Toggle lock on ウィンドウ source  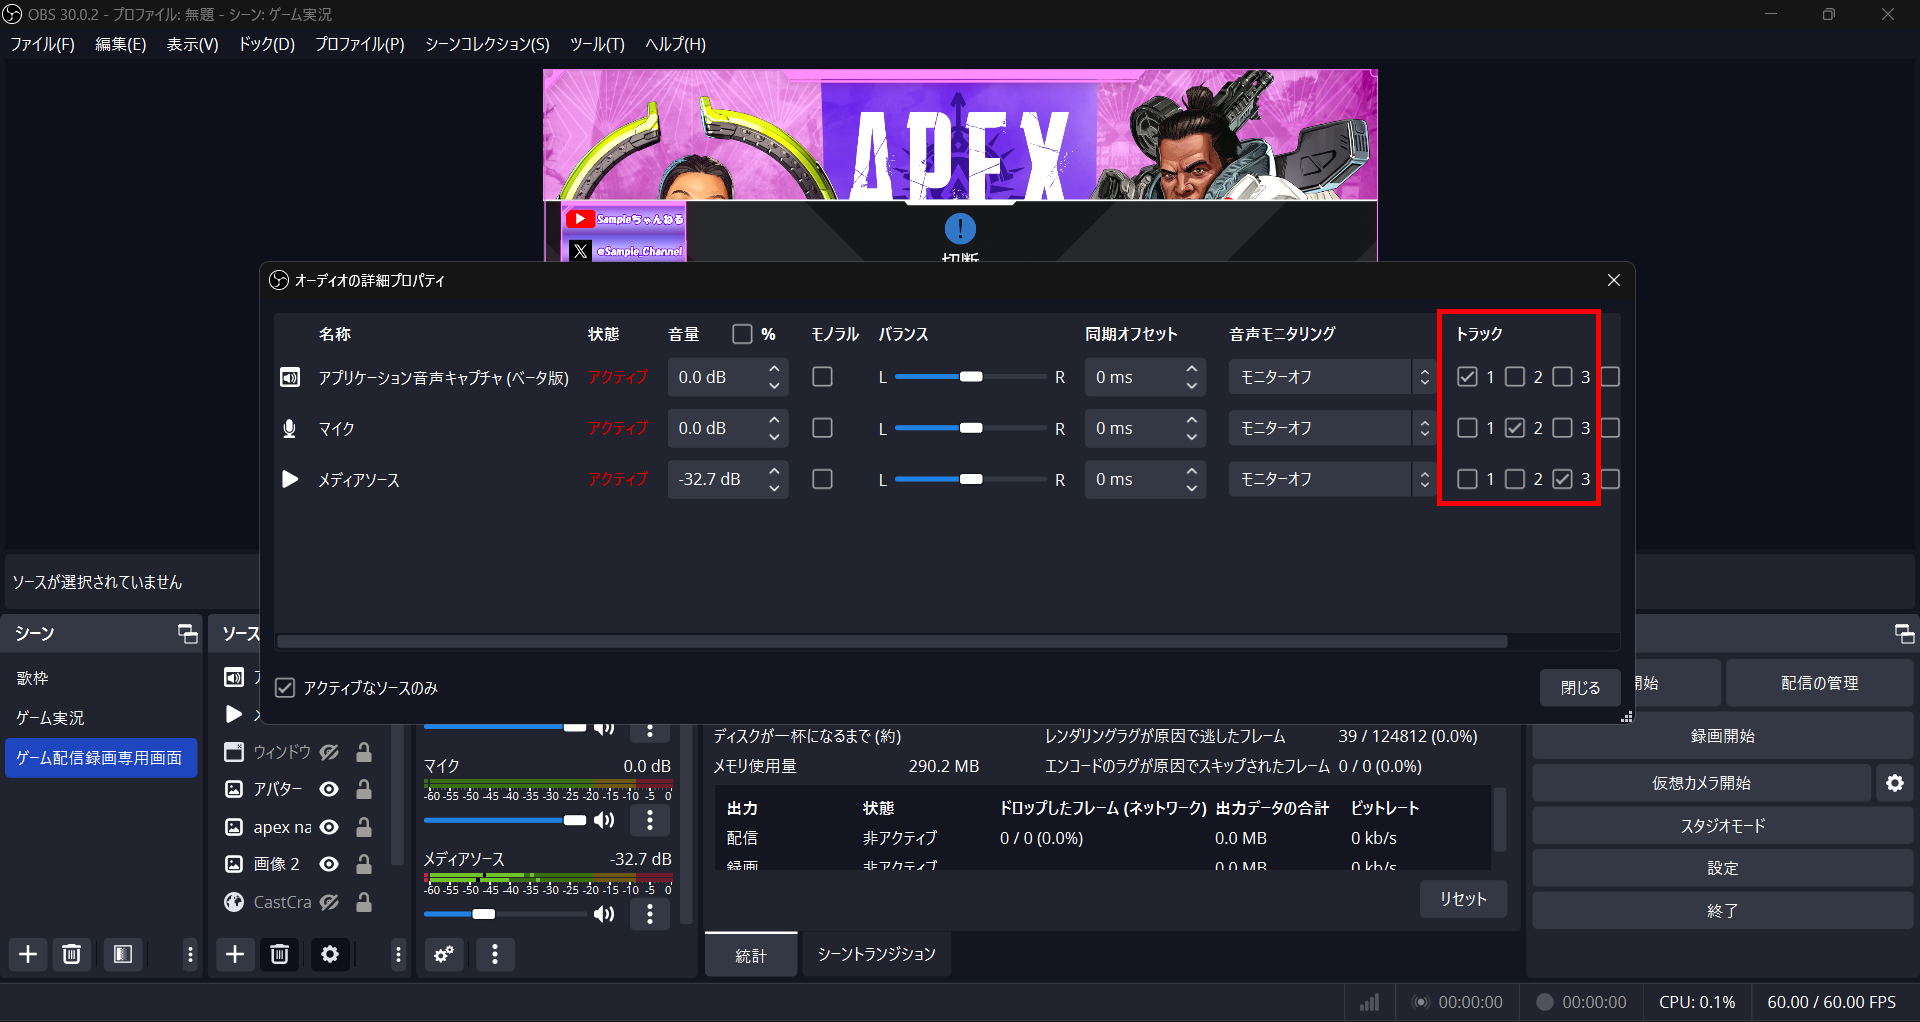click(x=364, y=752)
